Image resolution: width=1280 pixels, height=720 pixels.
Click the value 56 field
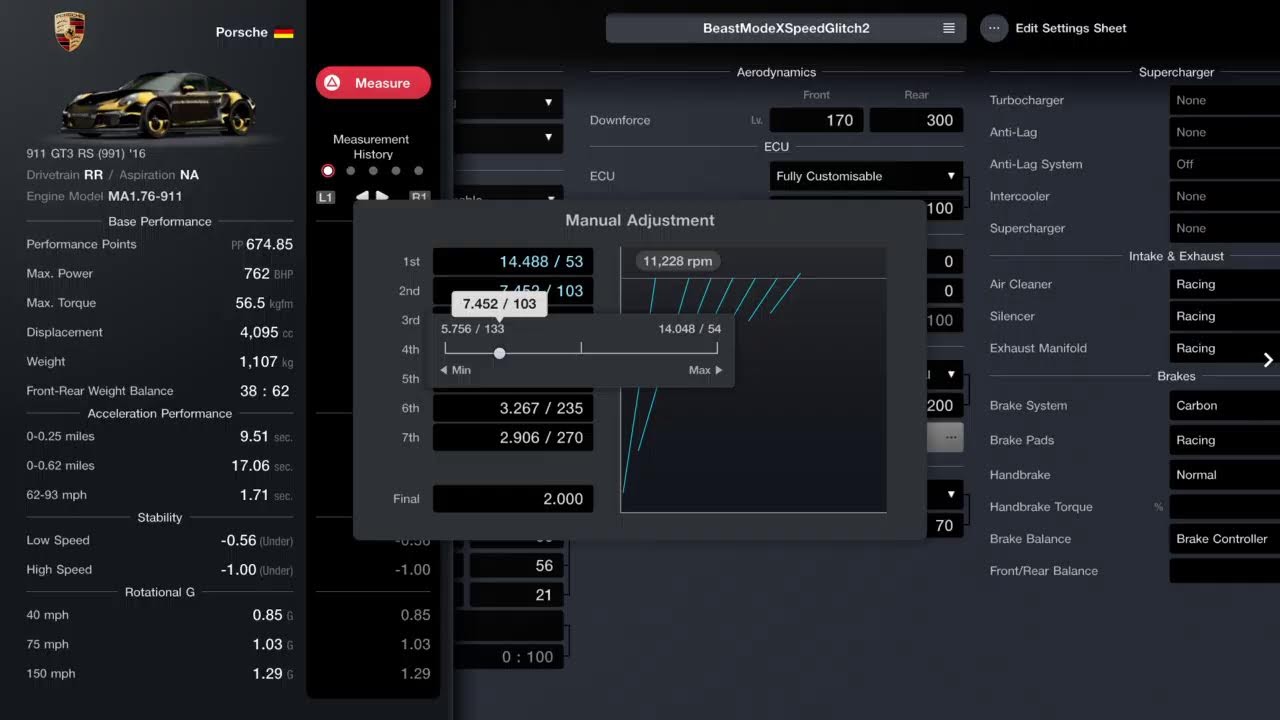516,566
